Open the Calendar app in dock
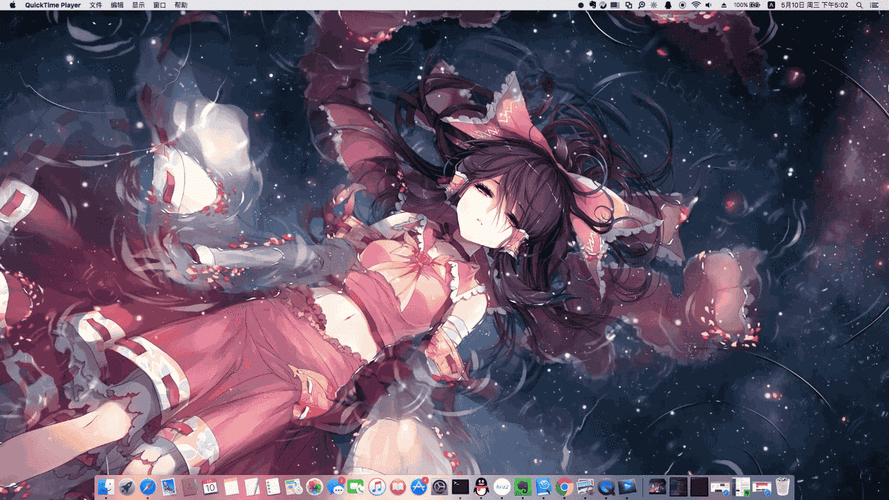 (x=210, y=487)
